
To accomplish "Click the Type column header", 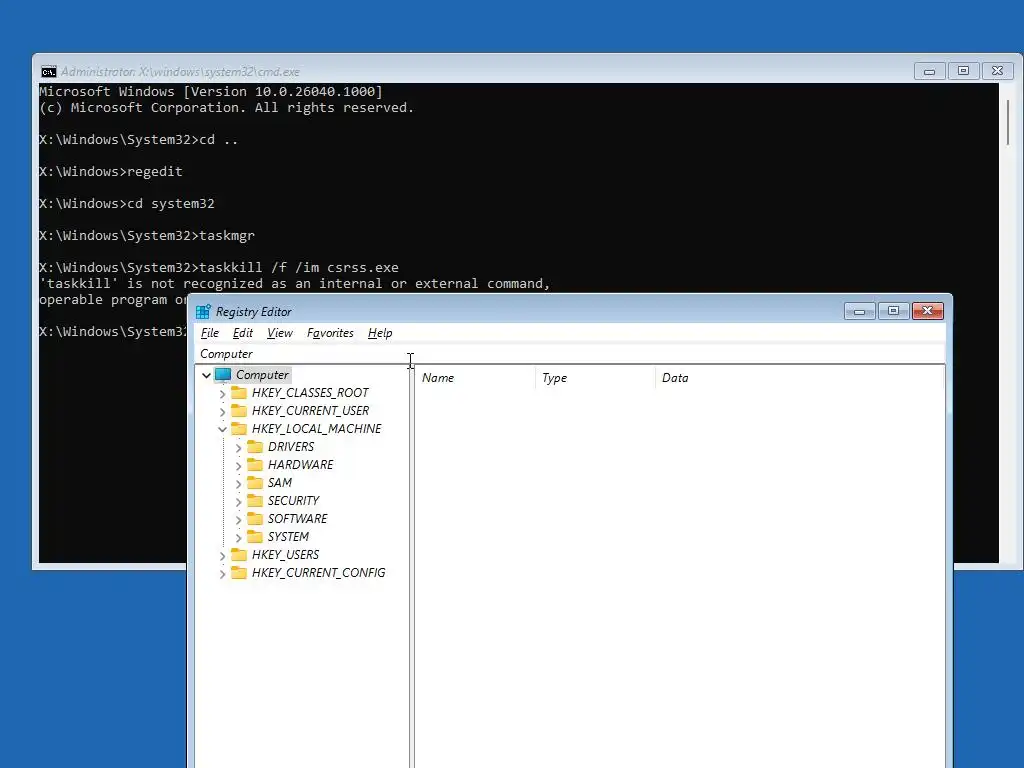I will (x=595, y=377).
